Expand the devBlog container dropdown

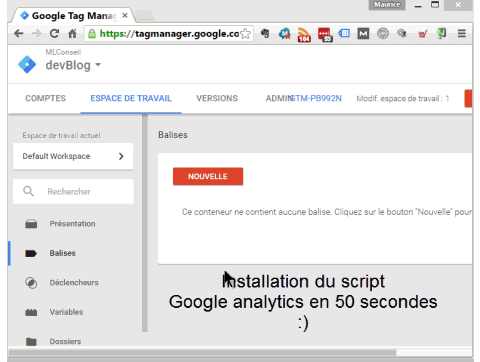98,65
